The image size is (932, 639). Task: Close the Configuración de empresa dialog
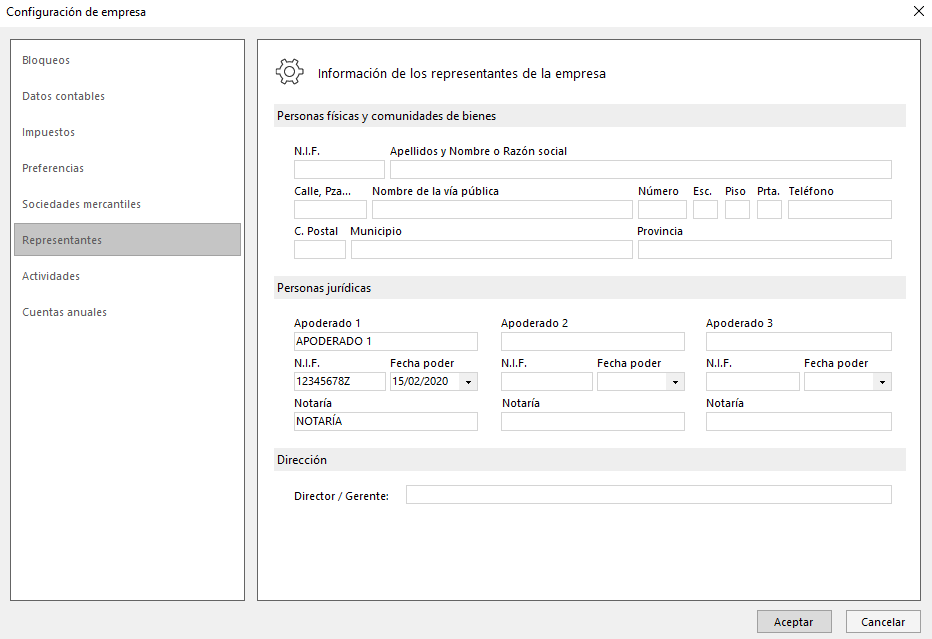pyautogui.click(x=918, y=11)
